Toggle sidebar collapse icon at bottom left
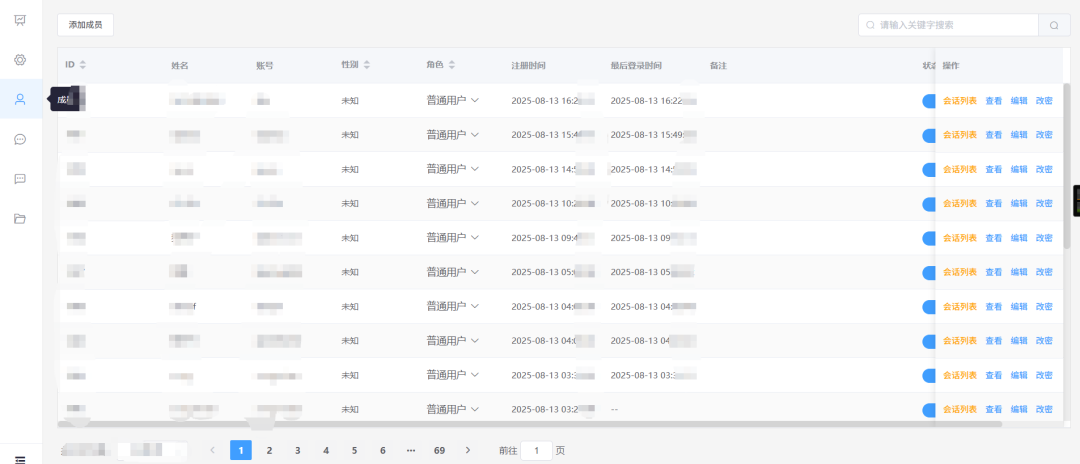The width and height of the screenshot is (1080, 464). tap(20, 459)
